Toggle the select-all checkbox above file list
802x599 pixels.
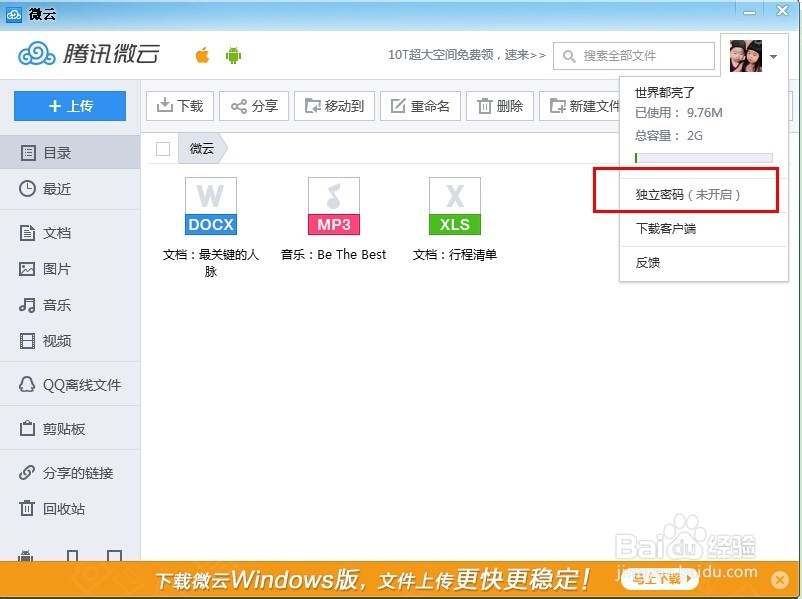coord(161,147)
